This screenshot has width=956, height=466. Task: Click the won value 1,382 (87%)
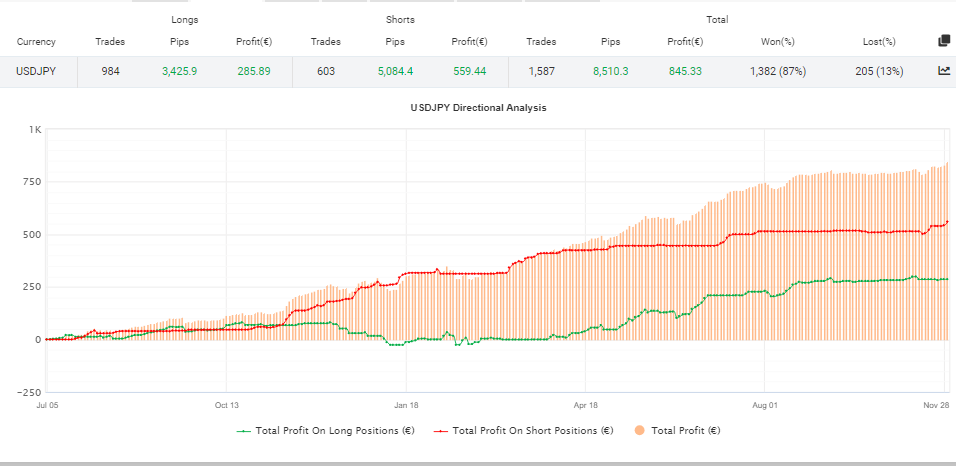[778, 71]
